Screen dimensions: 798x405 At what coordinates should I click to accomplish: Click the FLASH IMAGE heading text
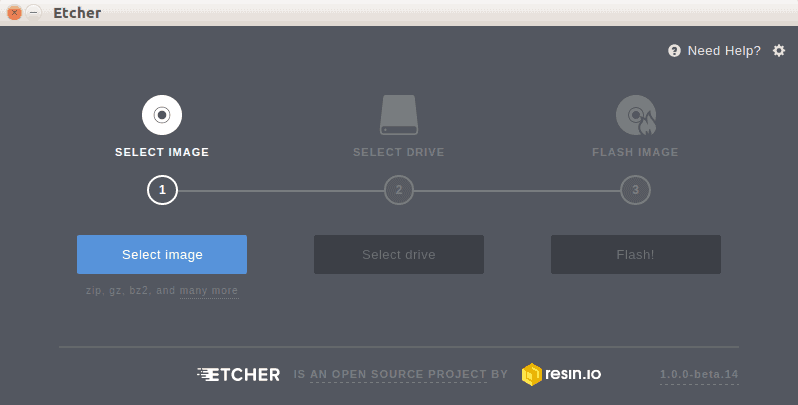[635, 152]
